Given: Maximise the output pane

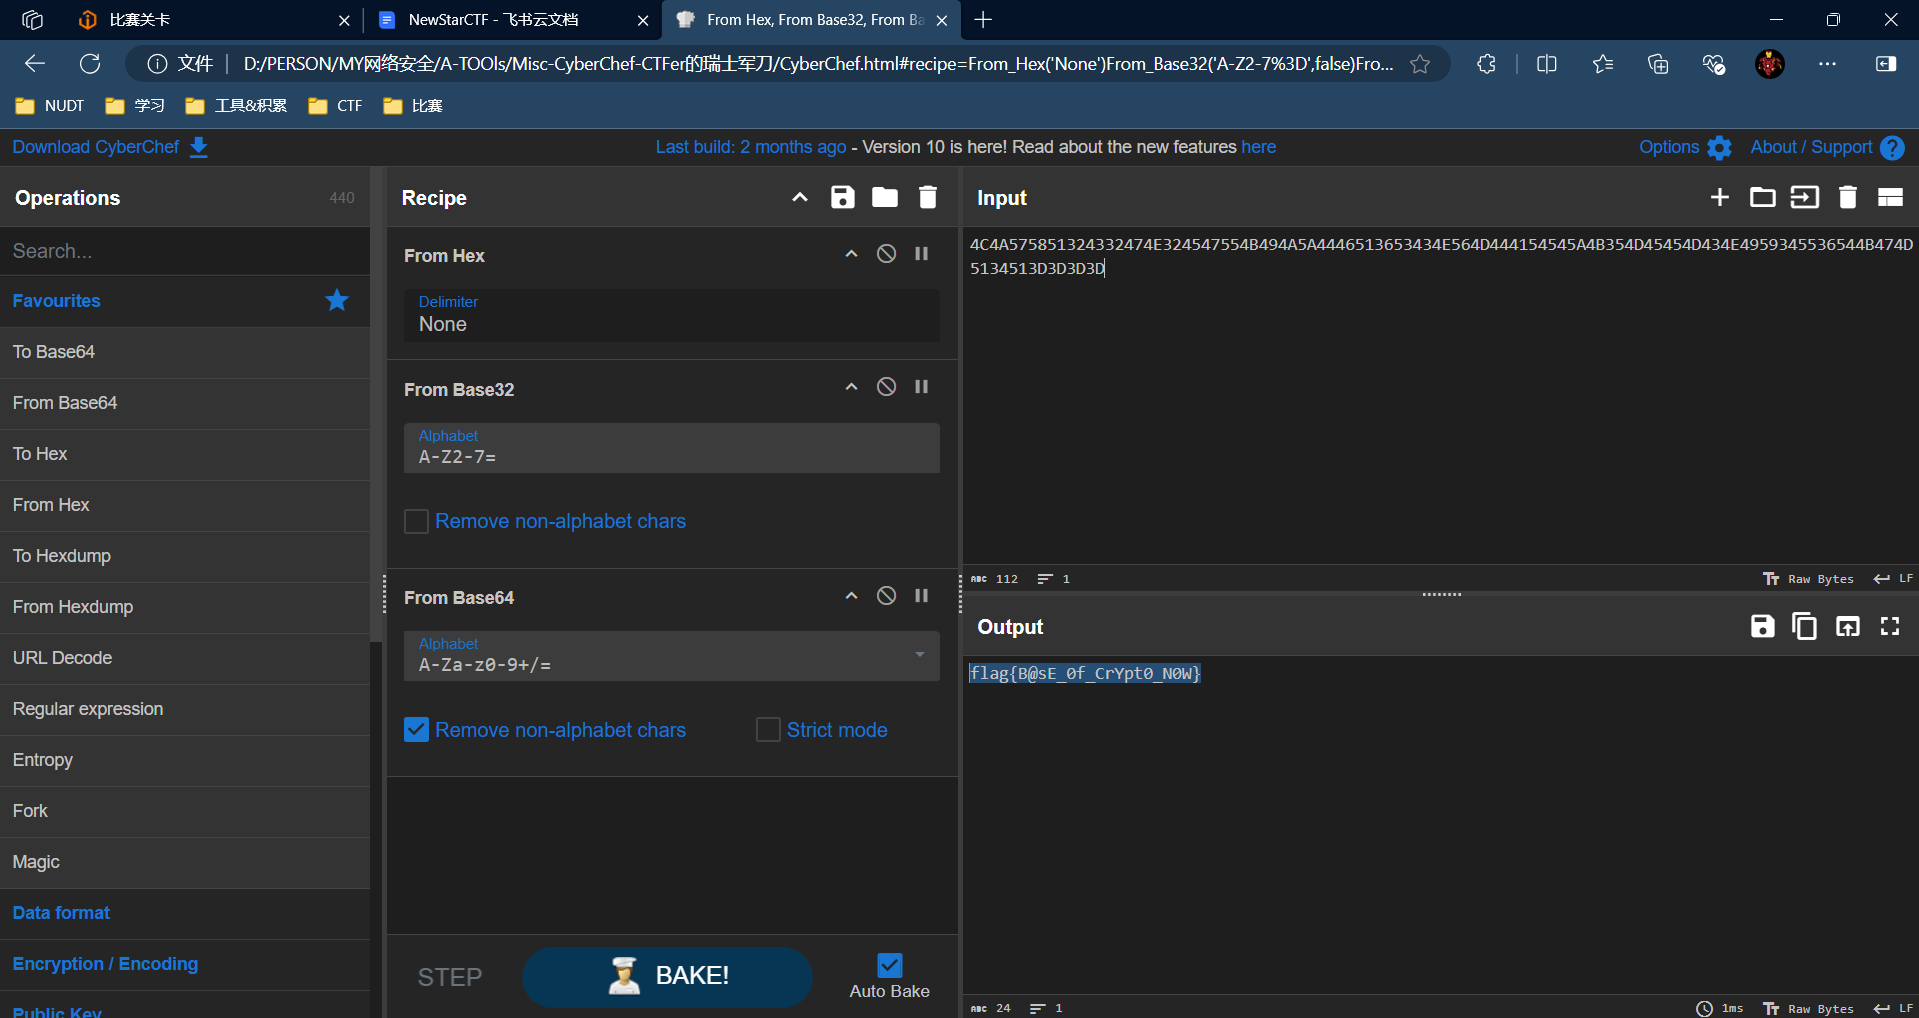Looking at the screenshot, I should pos(1889,627).
